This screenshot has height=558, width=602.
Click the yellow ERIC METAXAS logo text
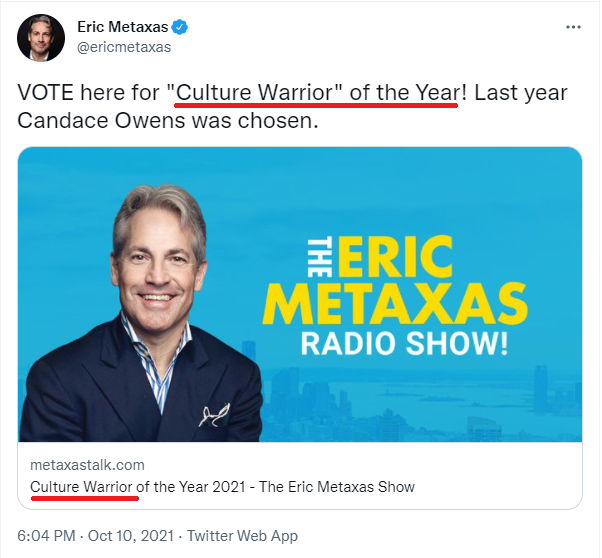pos(395,281)
